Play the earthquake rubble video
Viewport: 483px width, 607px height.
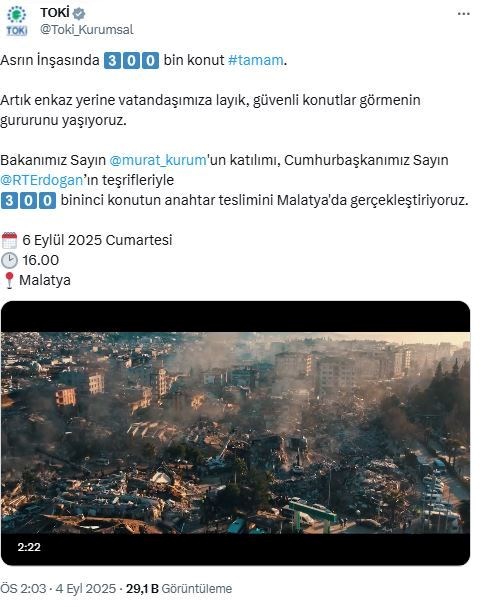click(235, 433)
